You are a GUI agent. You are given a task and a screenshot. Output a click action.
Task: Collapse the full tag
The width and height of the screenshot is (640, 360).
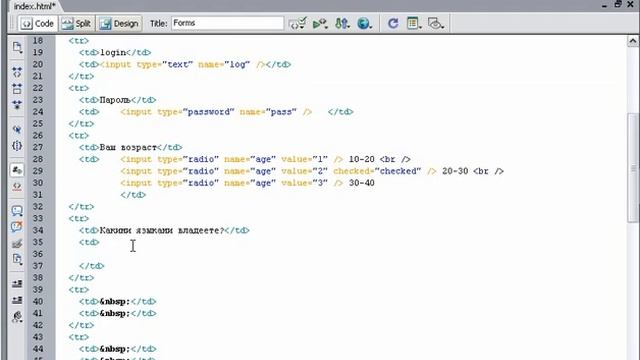pyautogui.click(x=17, y=72)
